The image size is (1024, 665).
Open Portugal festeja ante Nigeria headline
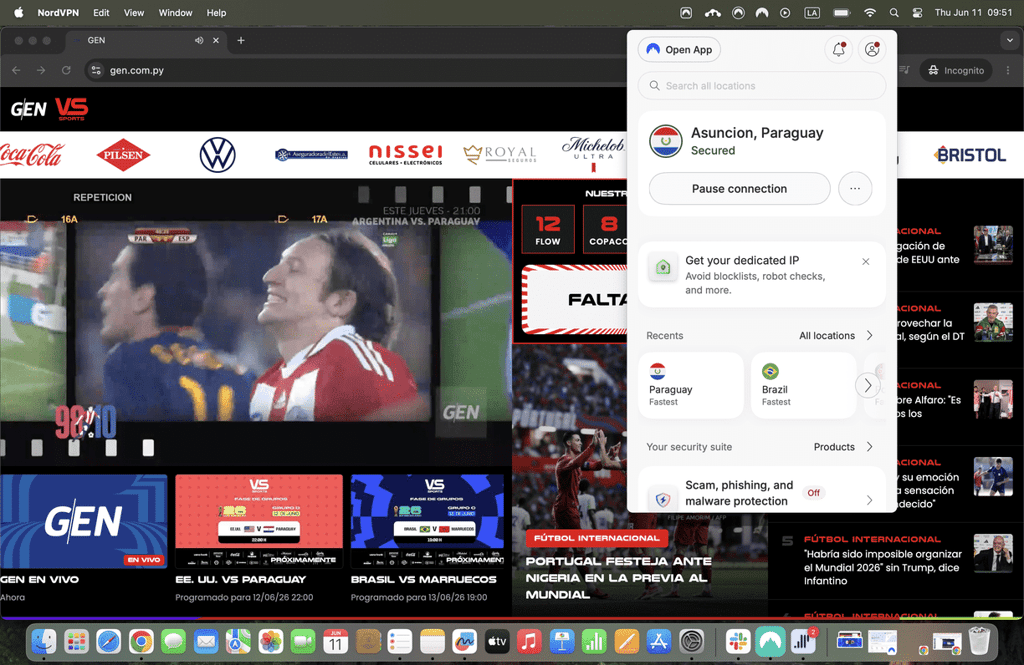coord(618,578)
